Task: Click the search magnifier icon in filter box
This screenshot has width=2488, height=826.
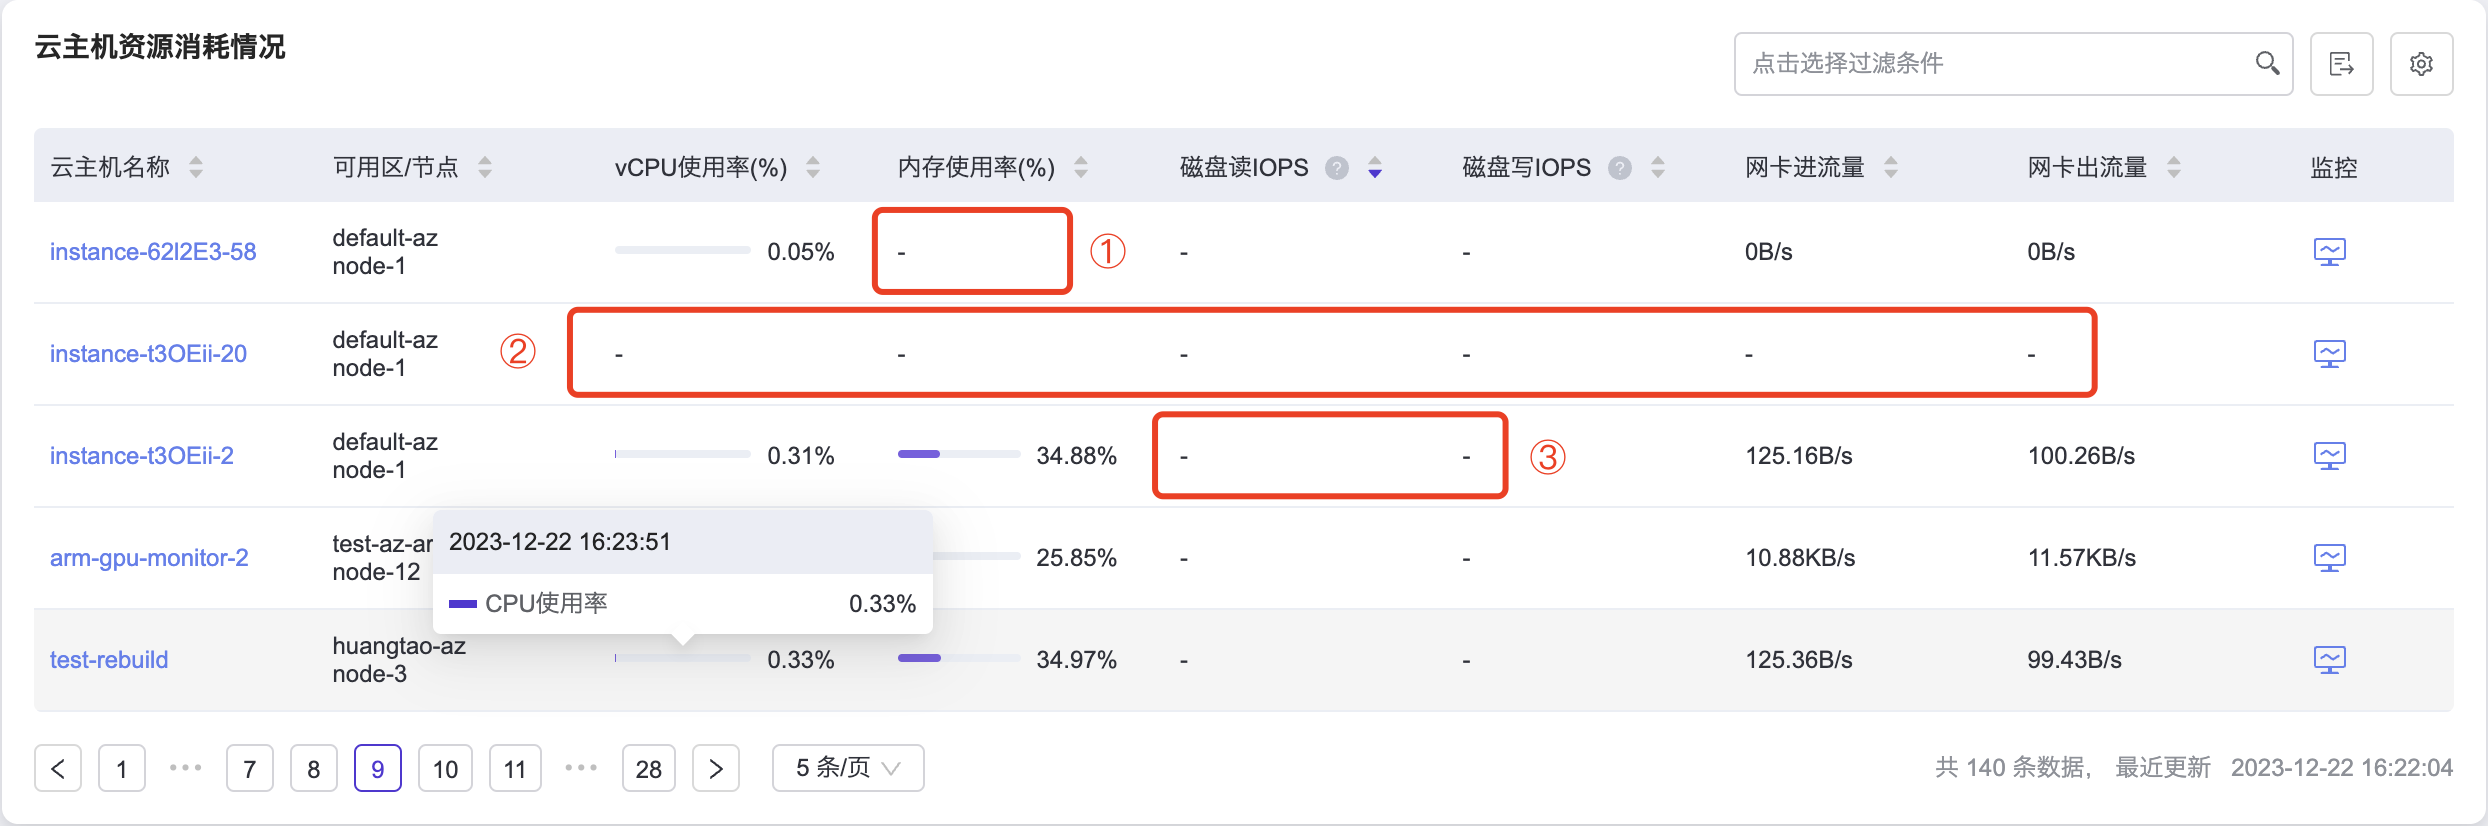Action: [2267, 64]
